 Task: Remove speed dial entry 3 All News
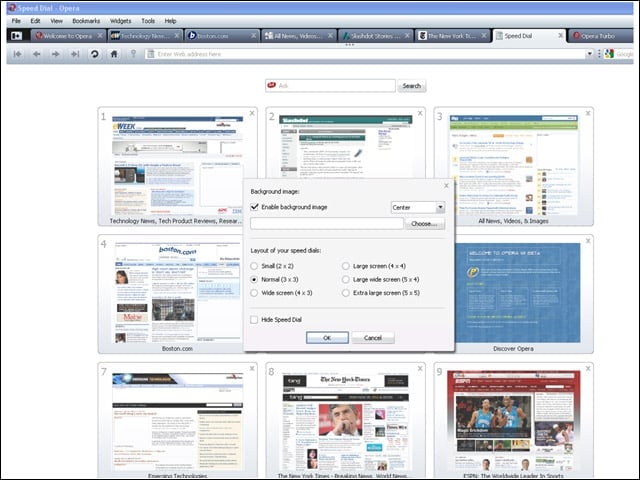pos(588,113)
